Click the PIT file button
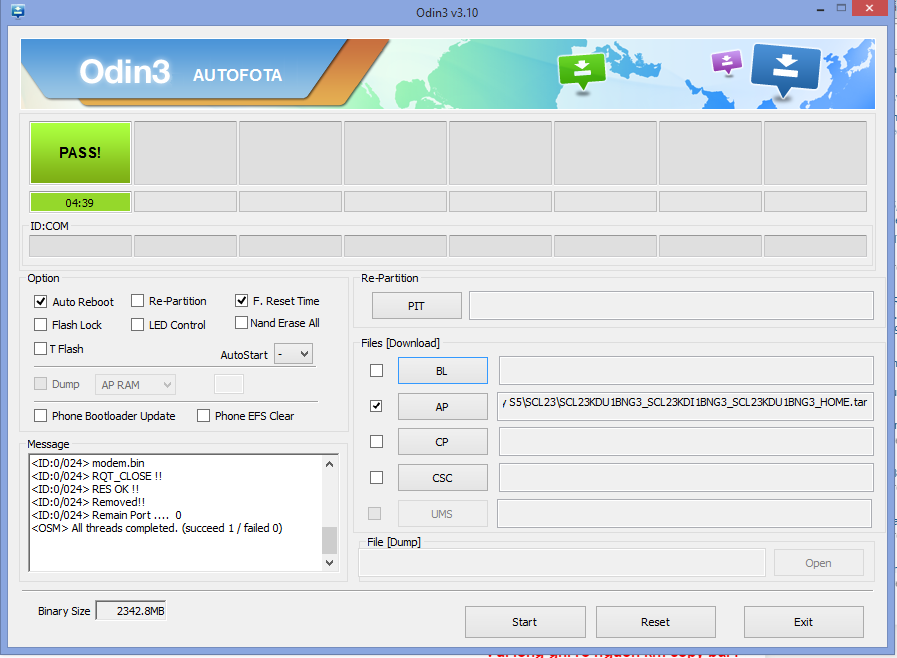 [416, 306]
